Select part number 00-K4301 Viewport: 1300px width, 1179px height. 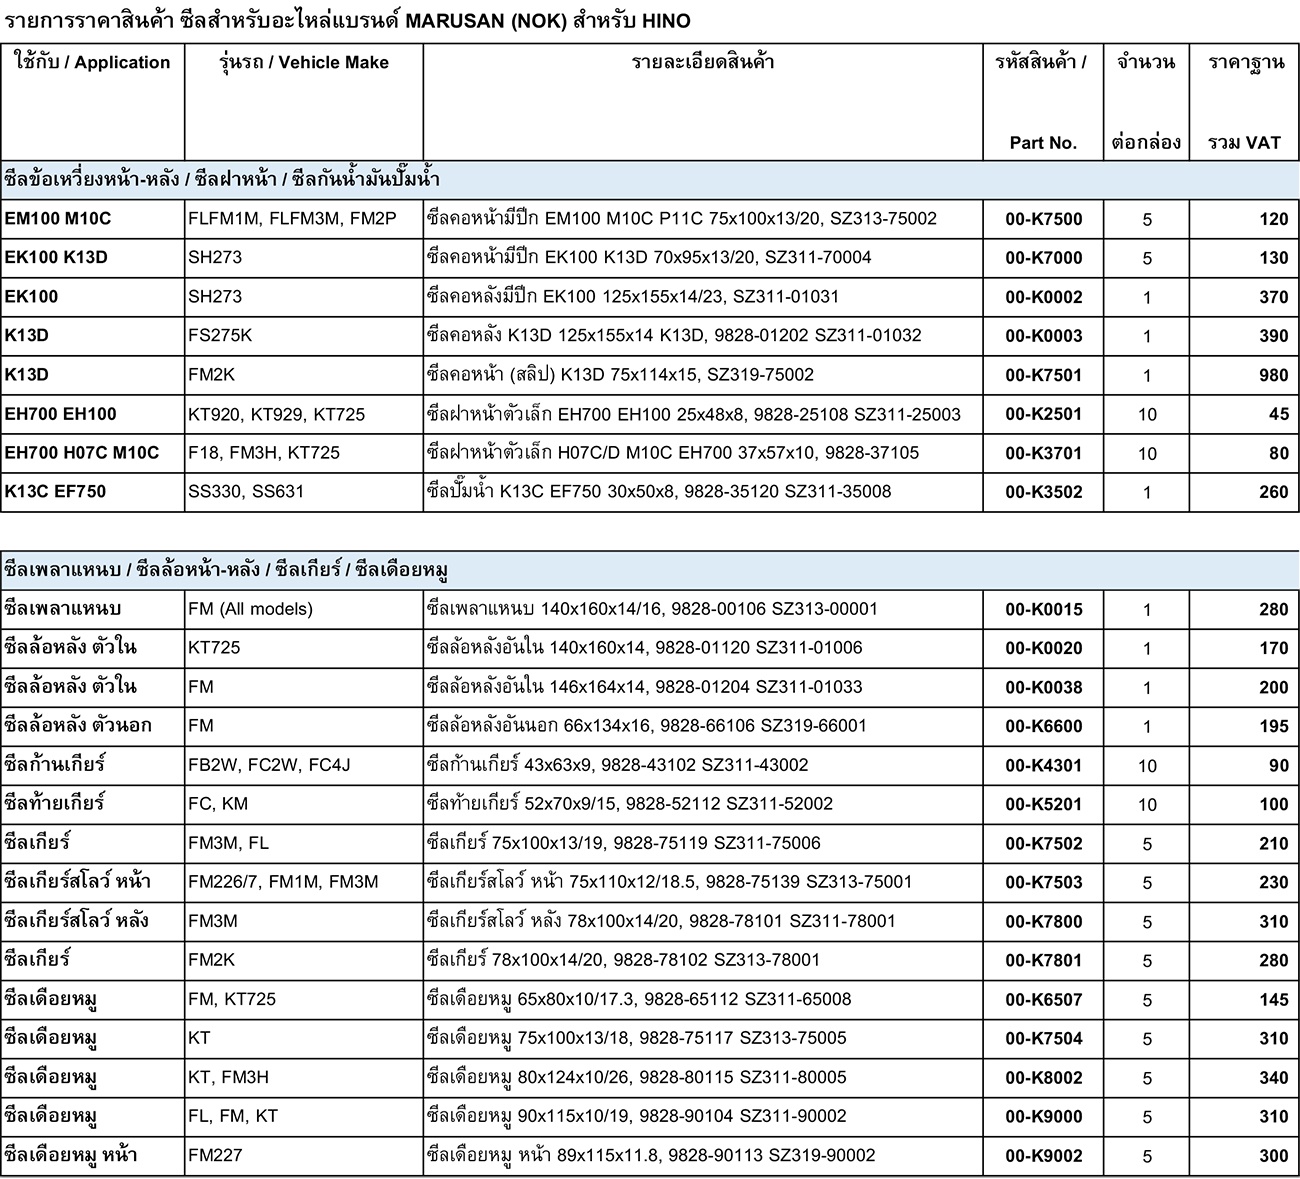[x=1043, y=765]
